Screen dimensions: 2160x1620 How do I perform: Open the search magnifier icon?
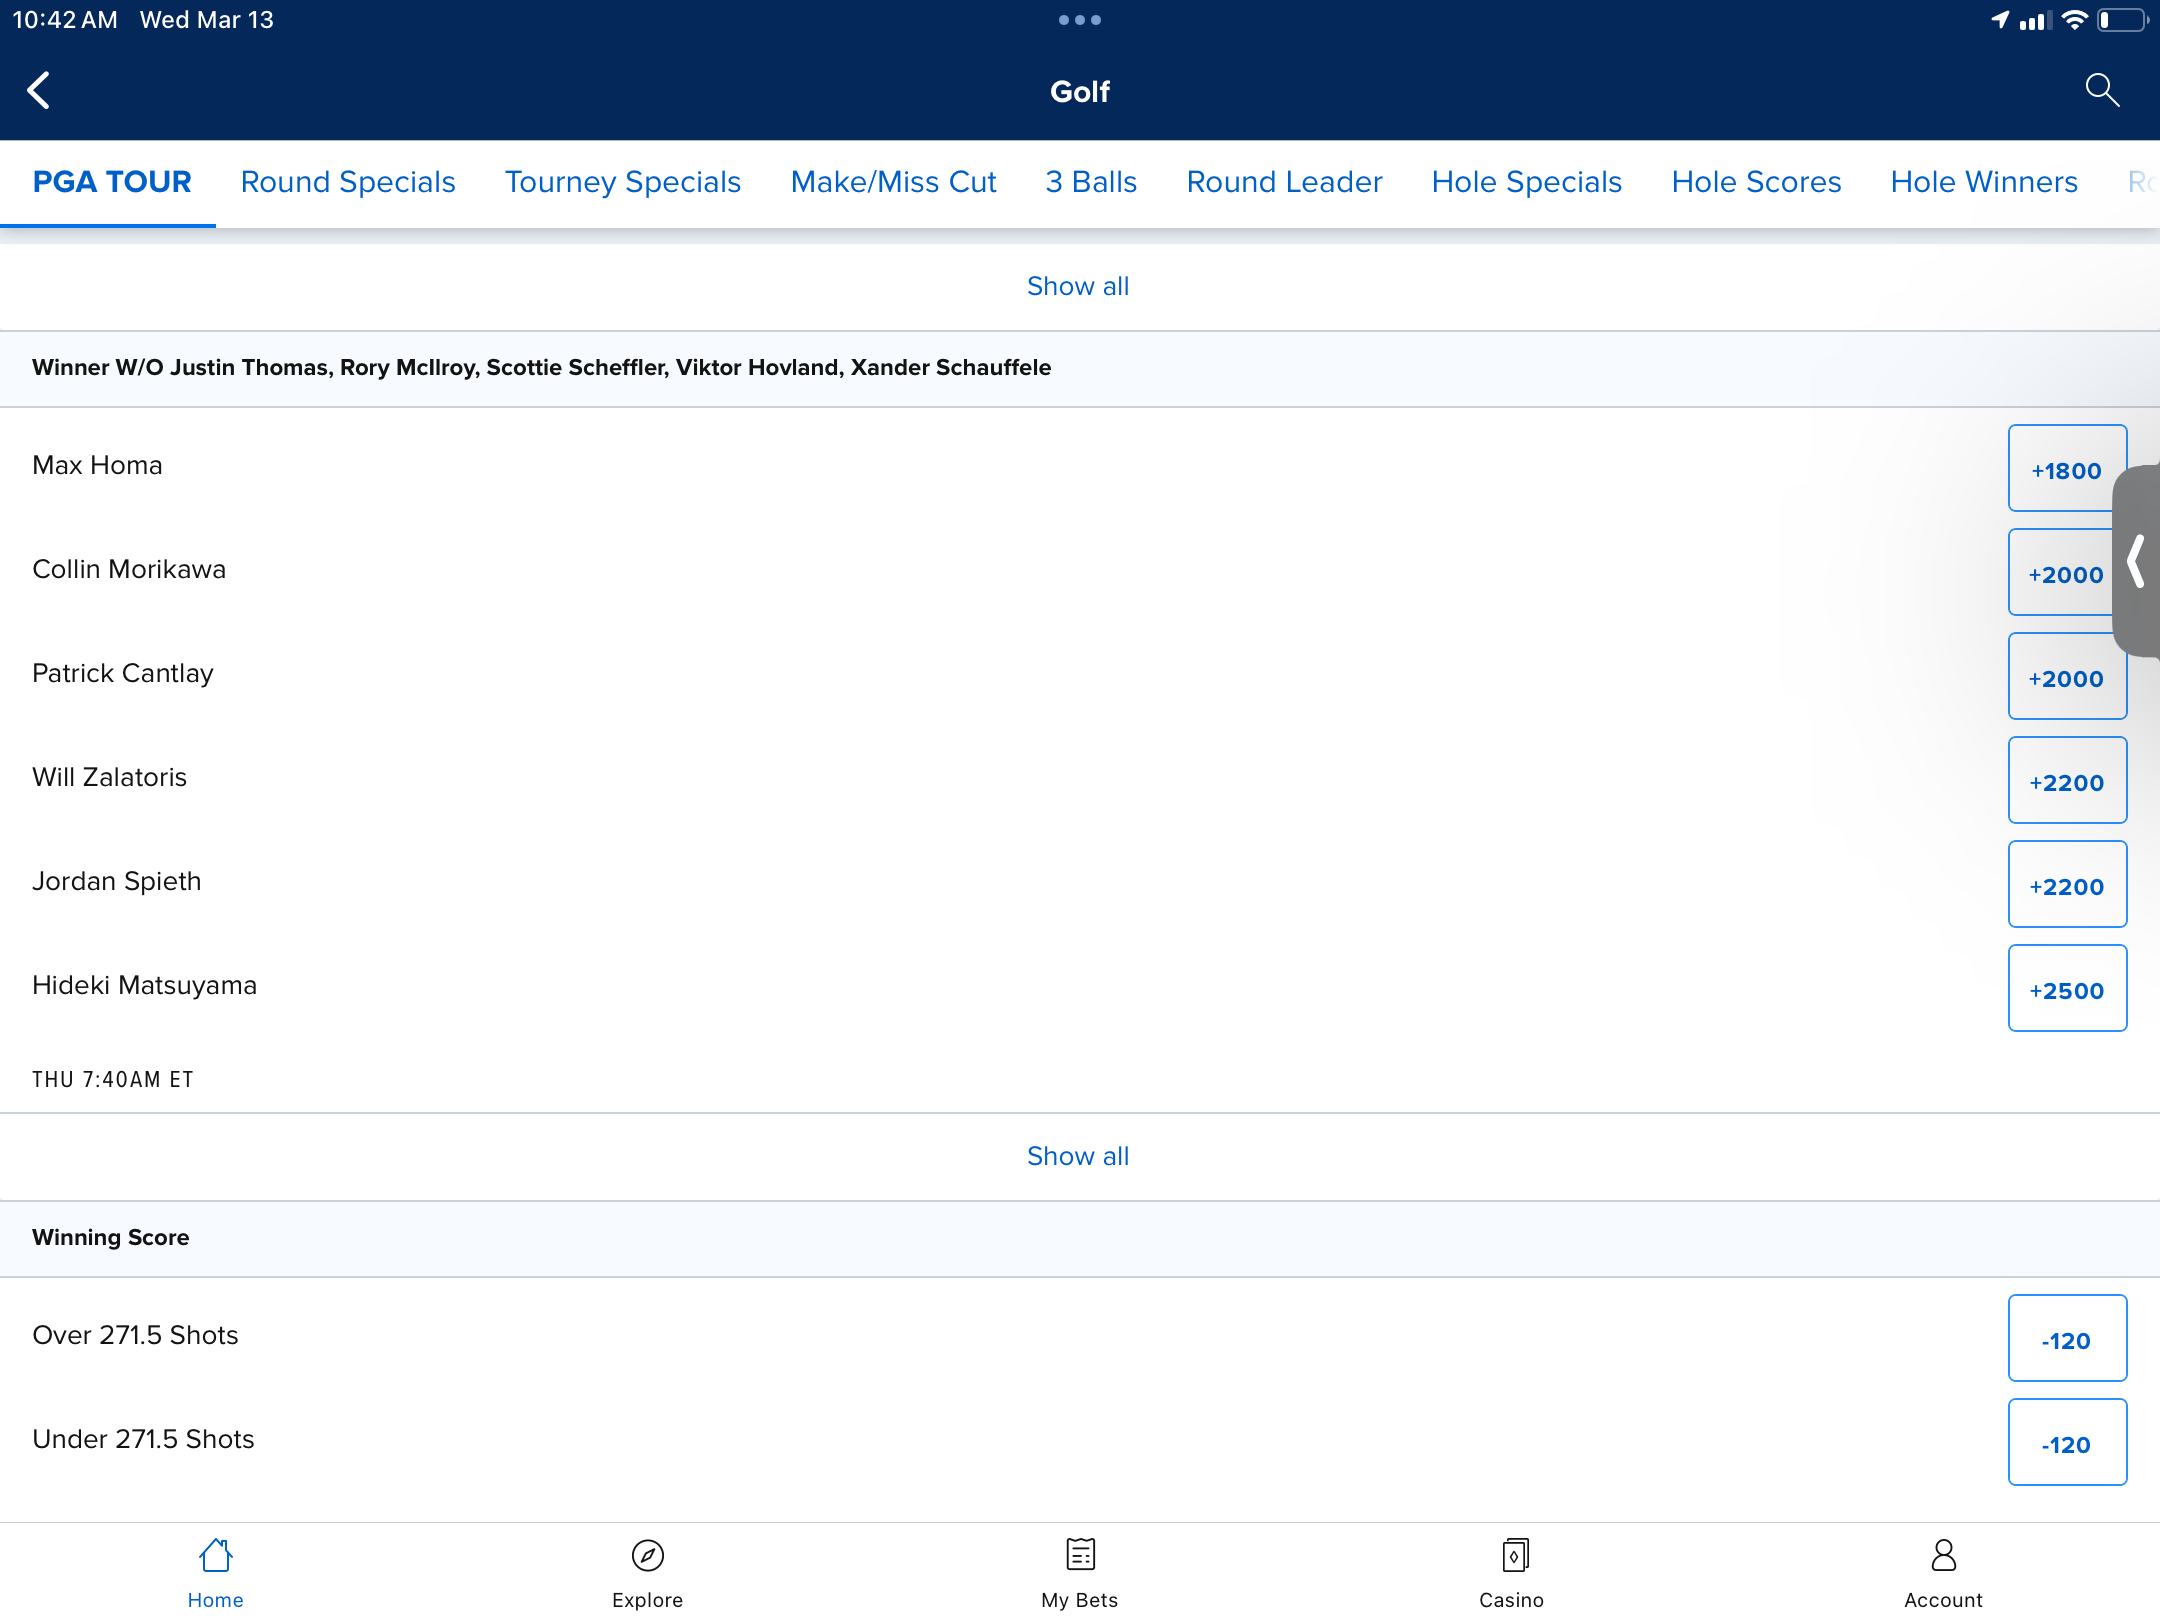pos(2101,90)
